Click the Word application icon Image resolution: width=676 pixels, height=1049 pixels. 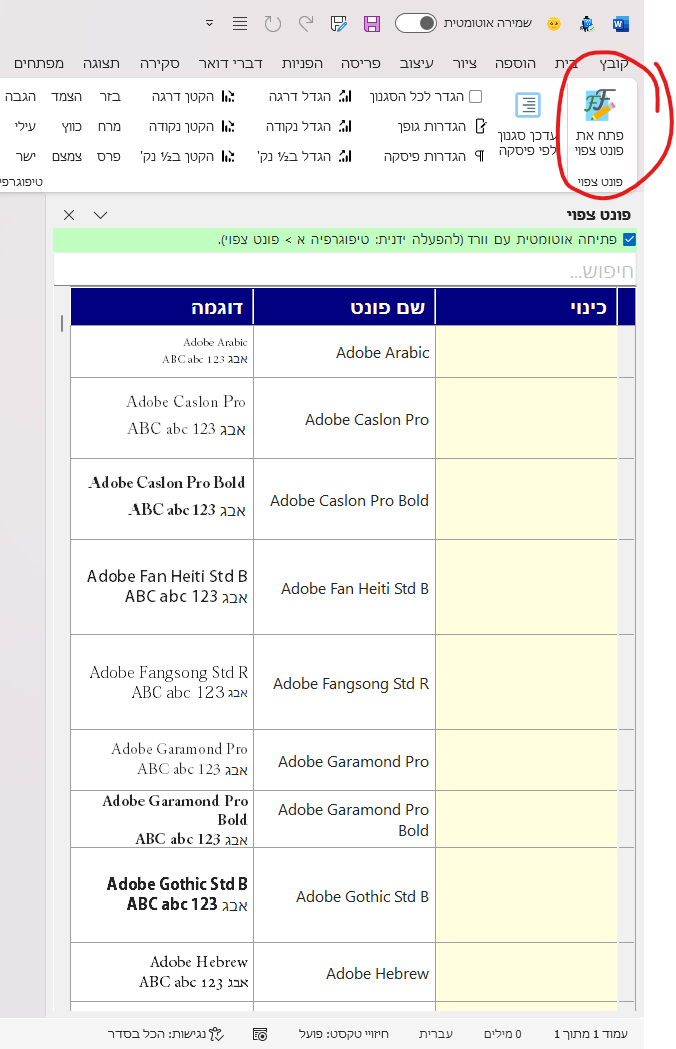point(620,24)
